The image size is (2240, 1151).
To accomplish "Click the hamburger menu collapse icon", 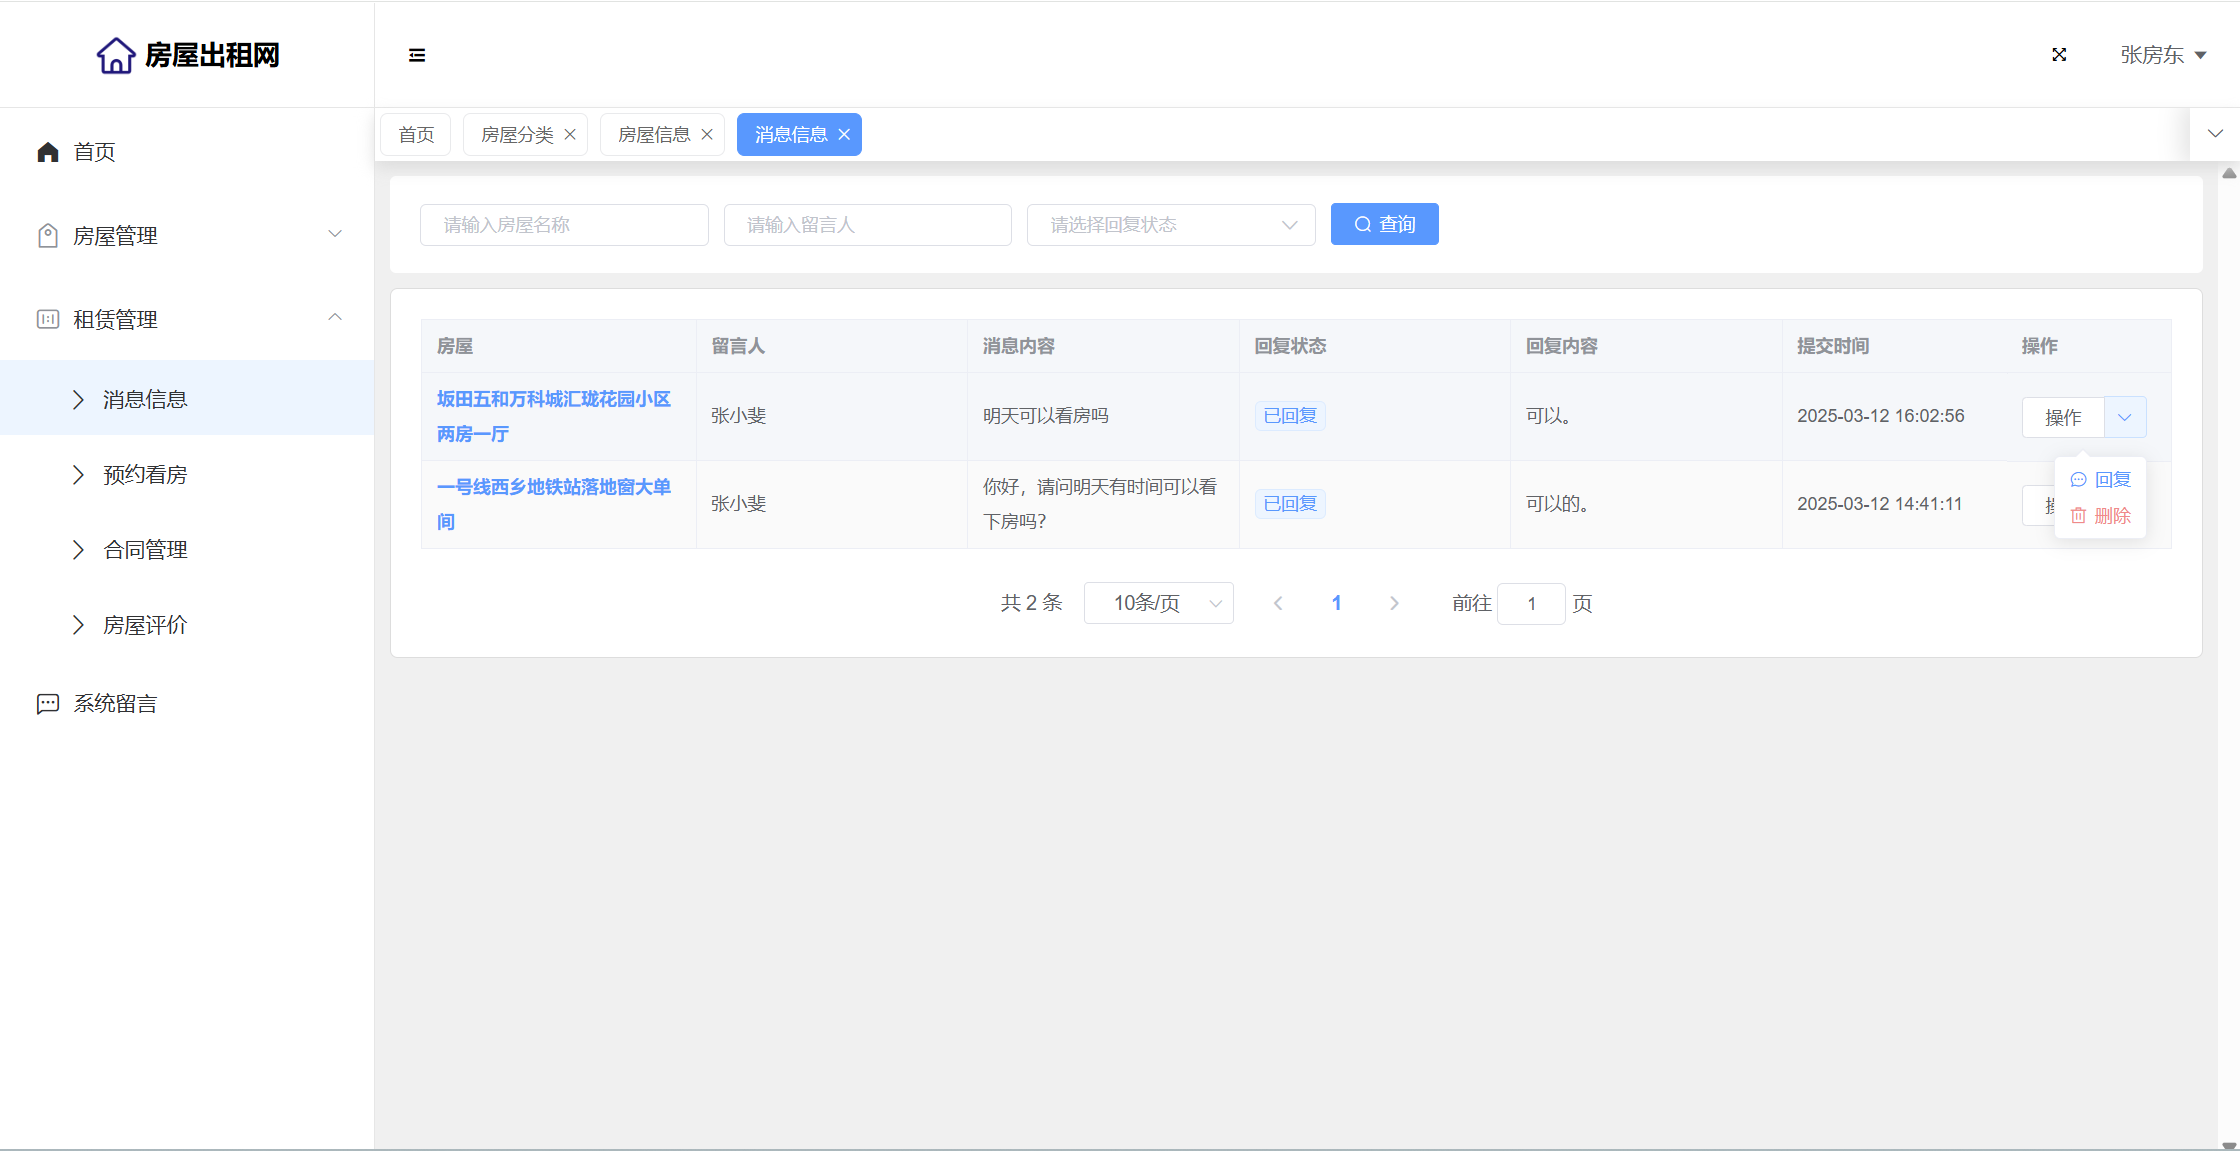I will pyautogui.click(x=417, y=55).
